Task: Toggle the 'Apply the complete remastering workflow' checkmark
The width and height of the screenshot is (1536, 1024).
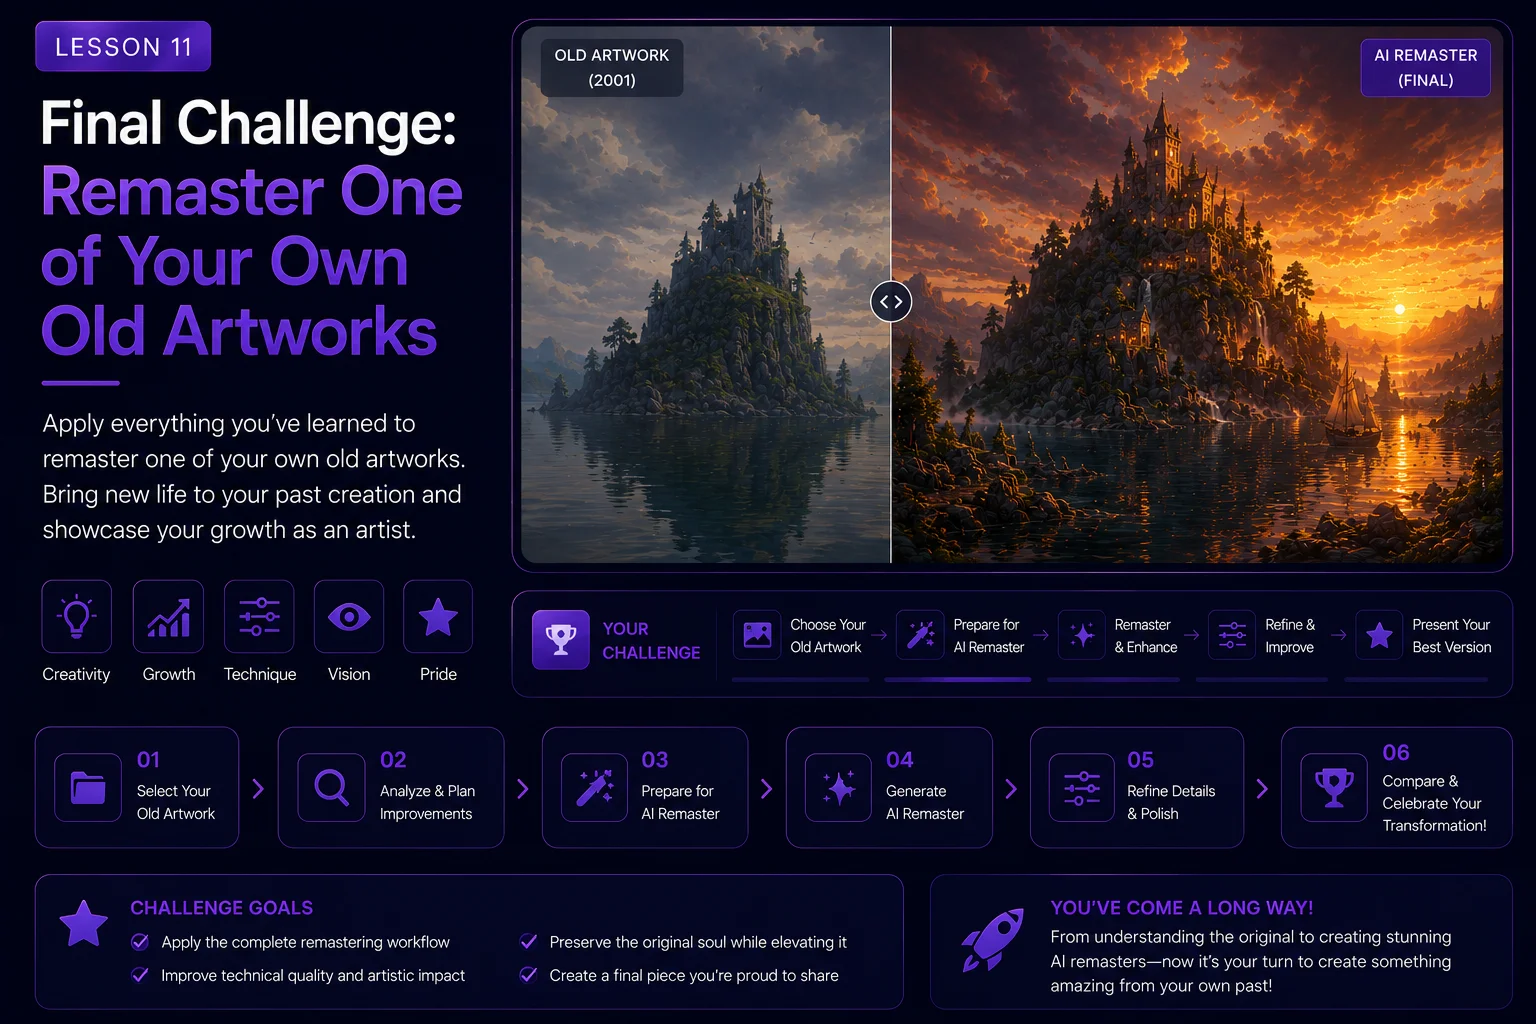Action: tap(140, 942)
